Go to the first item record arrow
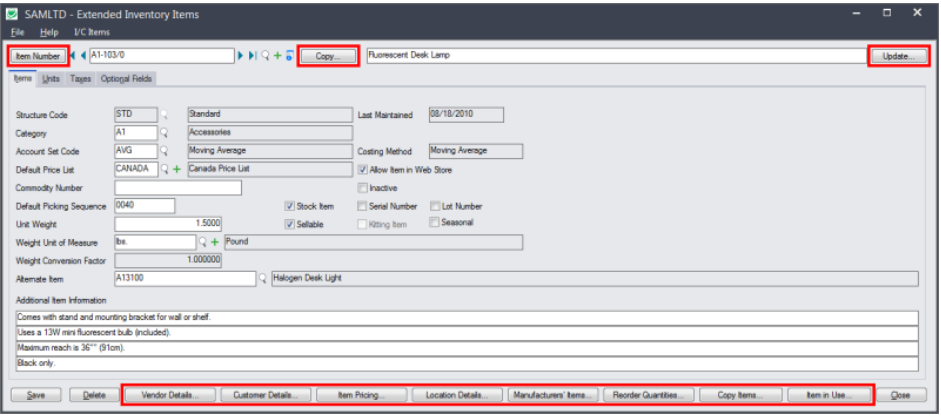The height and width of the screenshot is (418, 941). [x=74, y=56]
